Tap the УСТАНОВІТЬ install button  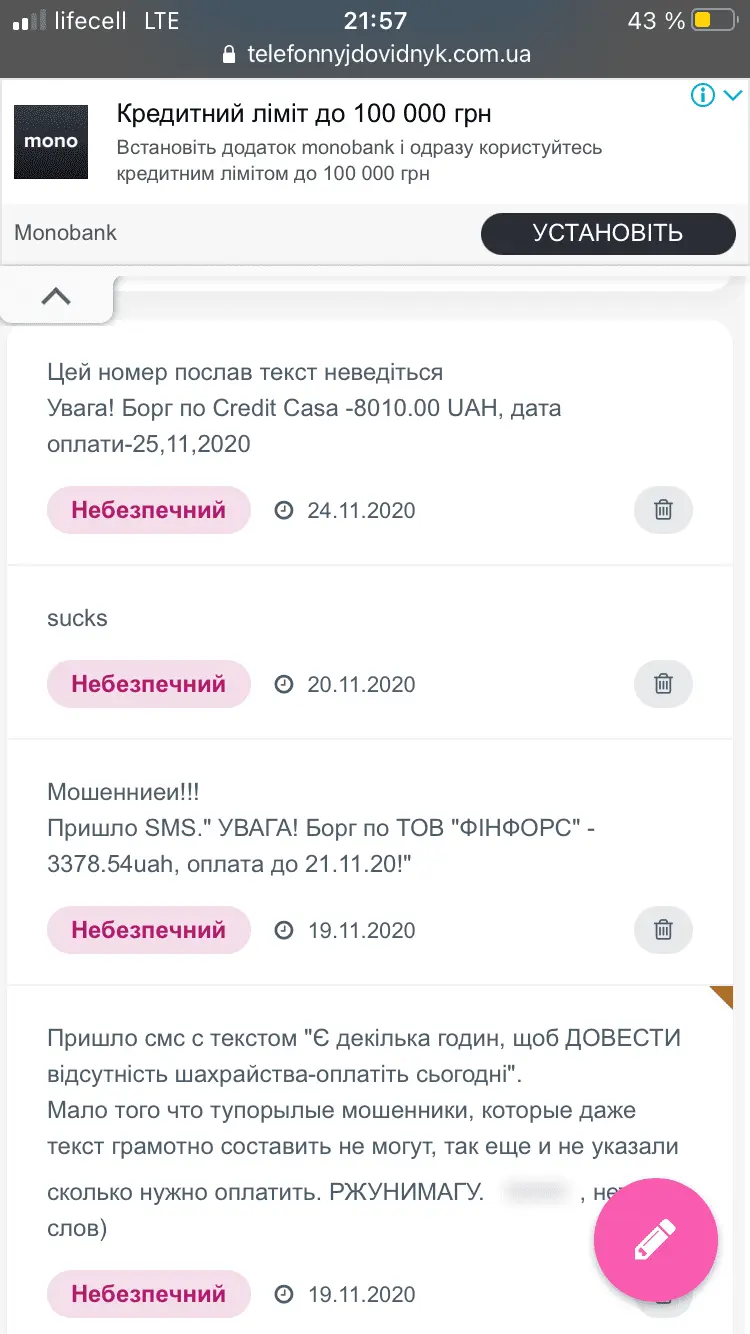pyautogui.click(x=608, y=233)
